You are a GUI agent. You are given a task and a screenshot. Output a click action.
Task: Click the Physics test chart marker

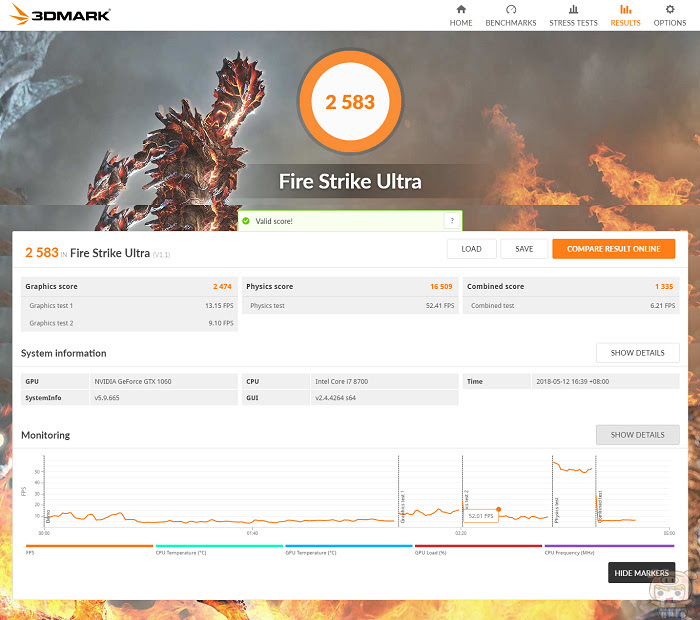click(556, 510)
